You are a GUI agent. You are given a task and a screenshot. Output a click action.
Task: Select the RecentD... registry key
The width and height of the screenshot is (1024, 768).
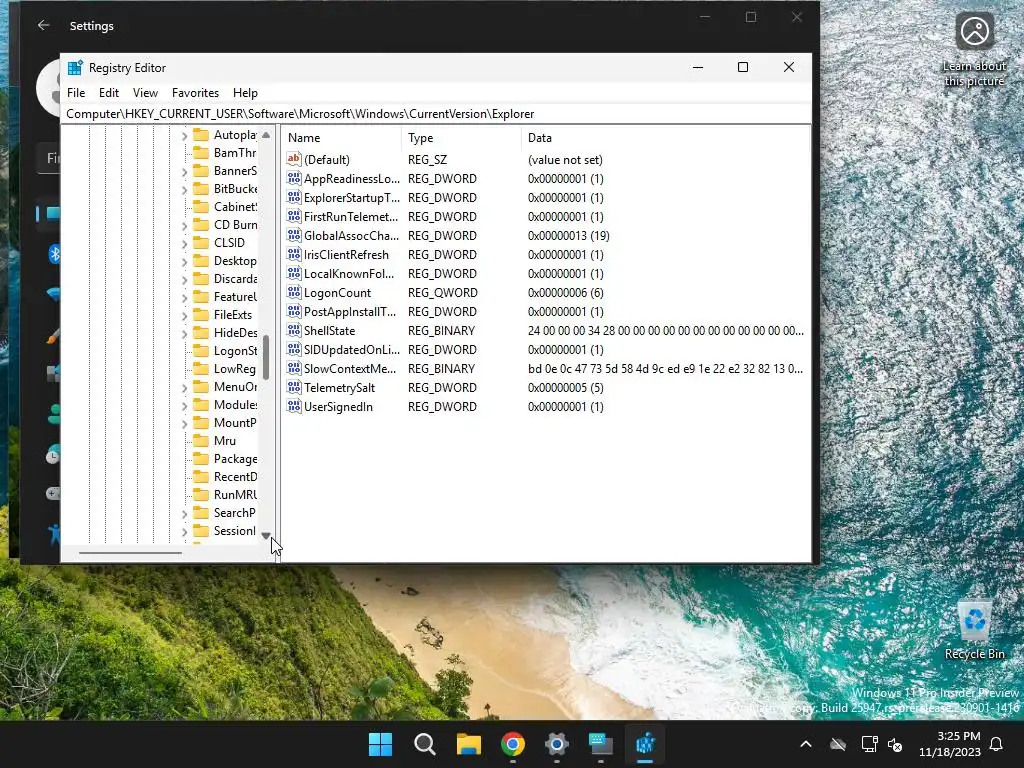pos(235,477)
